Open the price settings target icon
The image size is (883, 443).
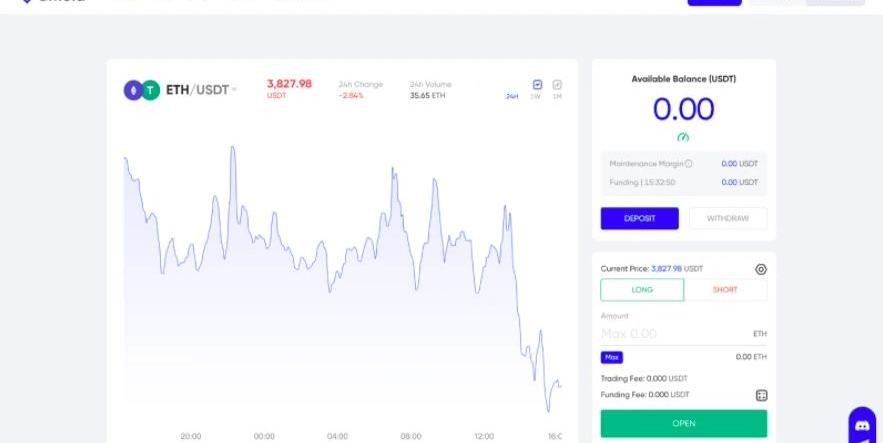(761, 270)
